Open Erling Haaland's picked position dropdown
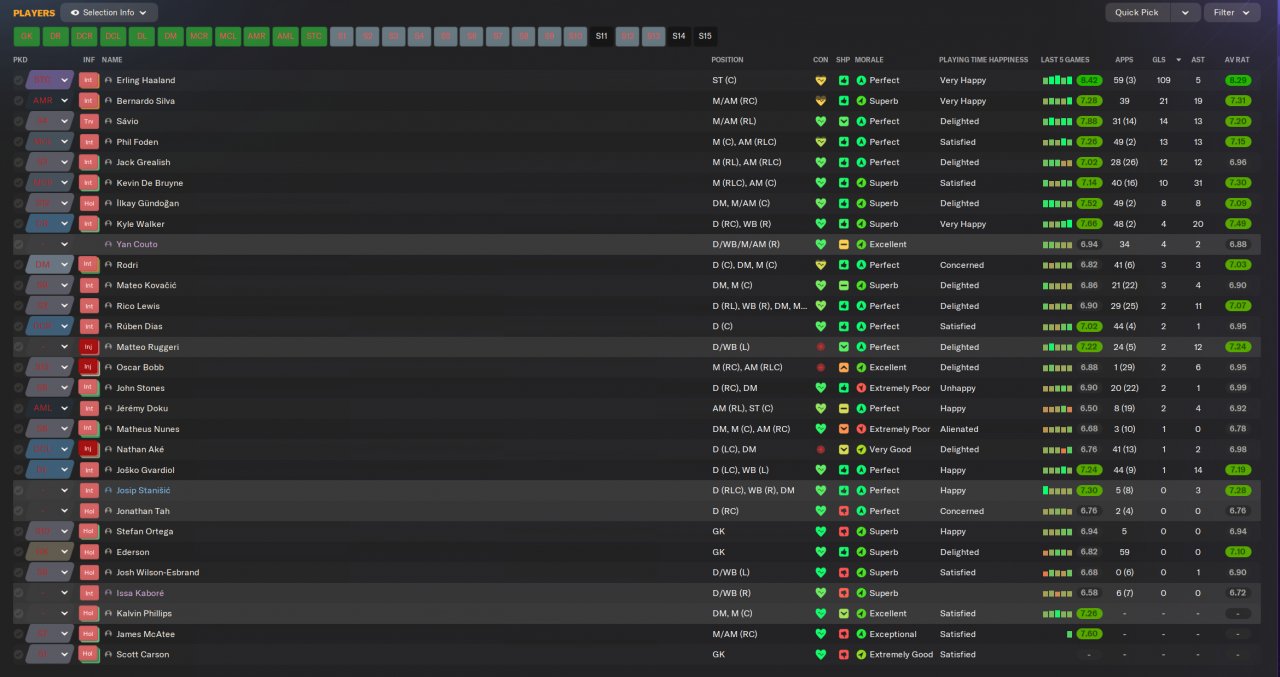Viewport: 1280px width, 677px height. click(x=50, y=80)
